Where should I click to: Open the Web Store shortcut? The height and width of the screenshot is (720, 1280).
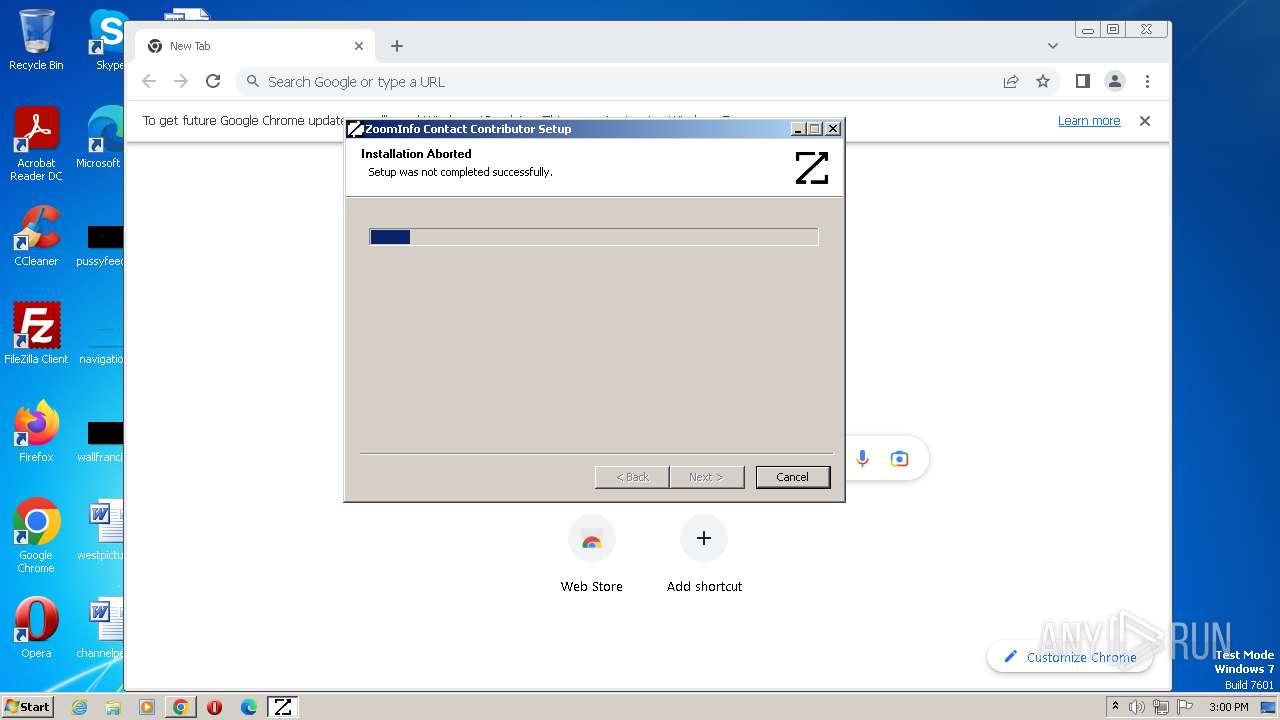(592, 555)
